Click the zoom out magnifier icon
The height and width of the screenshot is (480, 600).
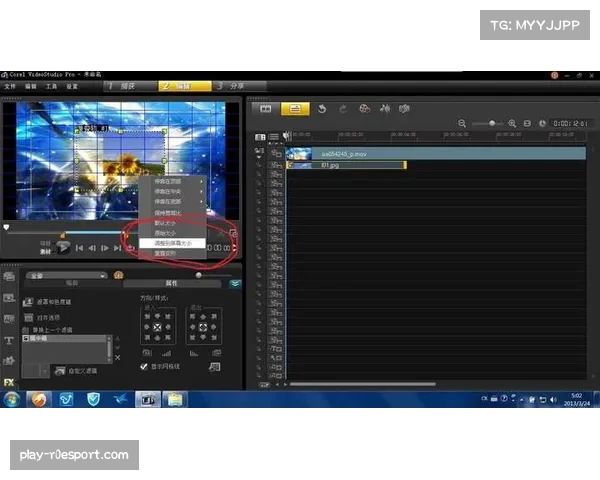point(463,123)
